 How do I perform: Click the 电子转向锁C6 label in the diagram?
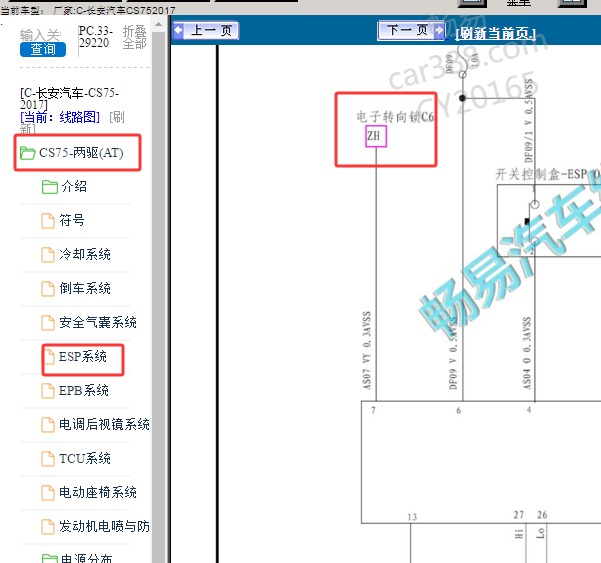pyautogui.click(x=395, y=117)
